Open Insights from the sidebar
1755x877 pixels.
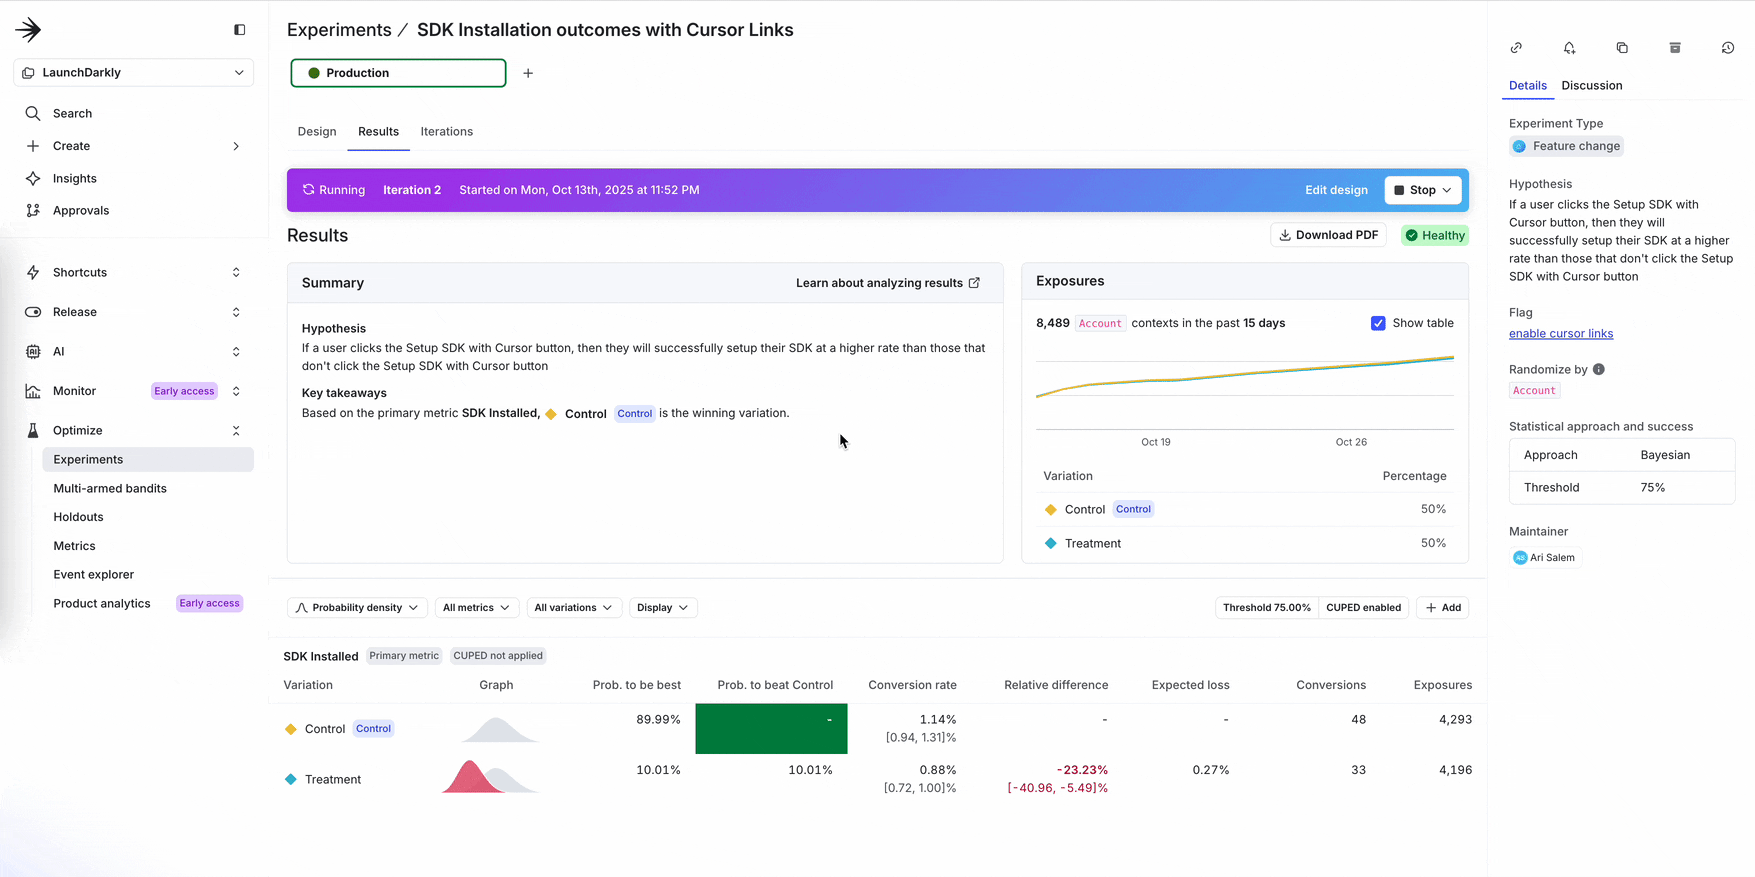[75, 178]
